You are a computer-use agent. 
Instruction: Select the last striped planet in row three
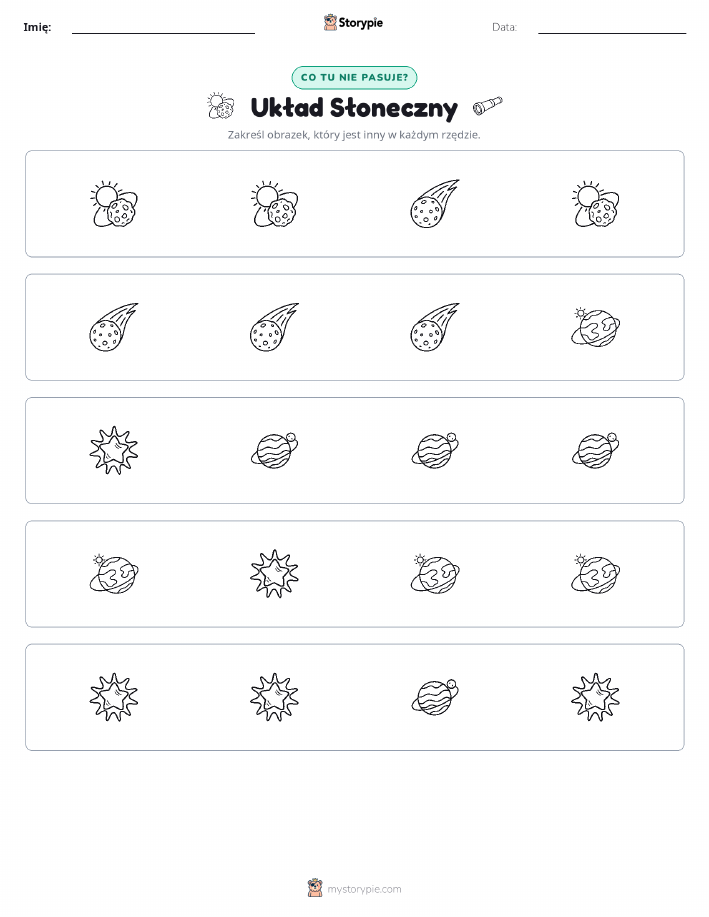596,450
